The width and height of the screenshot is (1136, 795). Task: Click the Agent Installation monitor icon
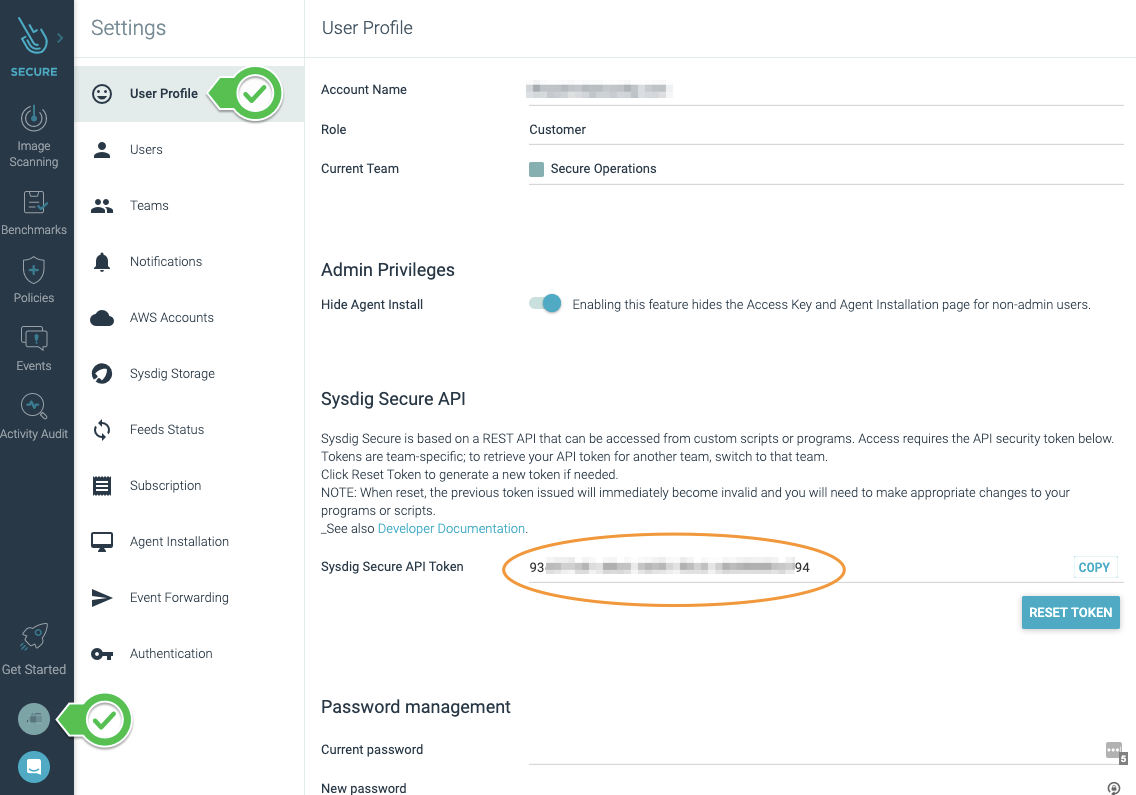tap(102, 541)
